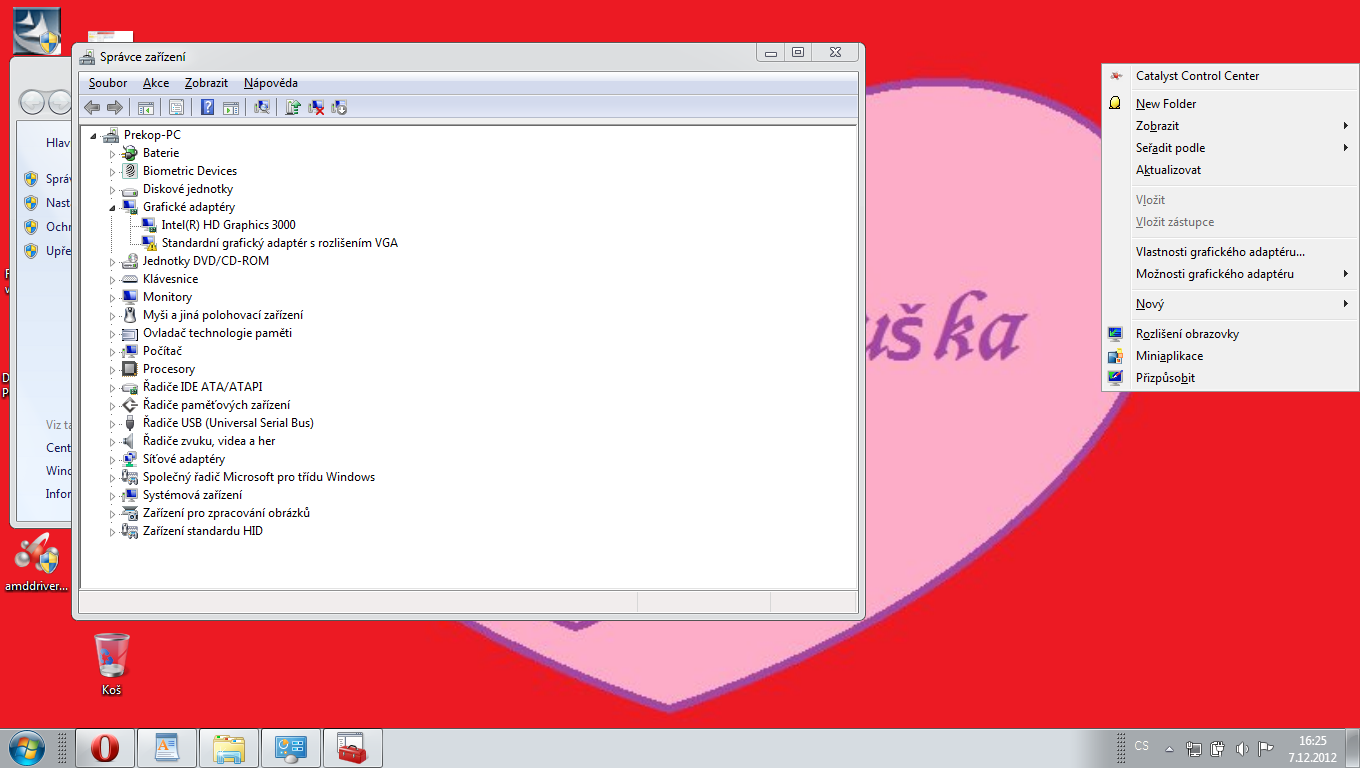Click the Update Driver Software toolbar icon

point(293,107)
